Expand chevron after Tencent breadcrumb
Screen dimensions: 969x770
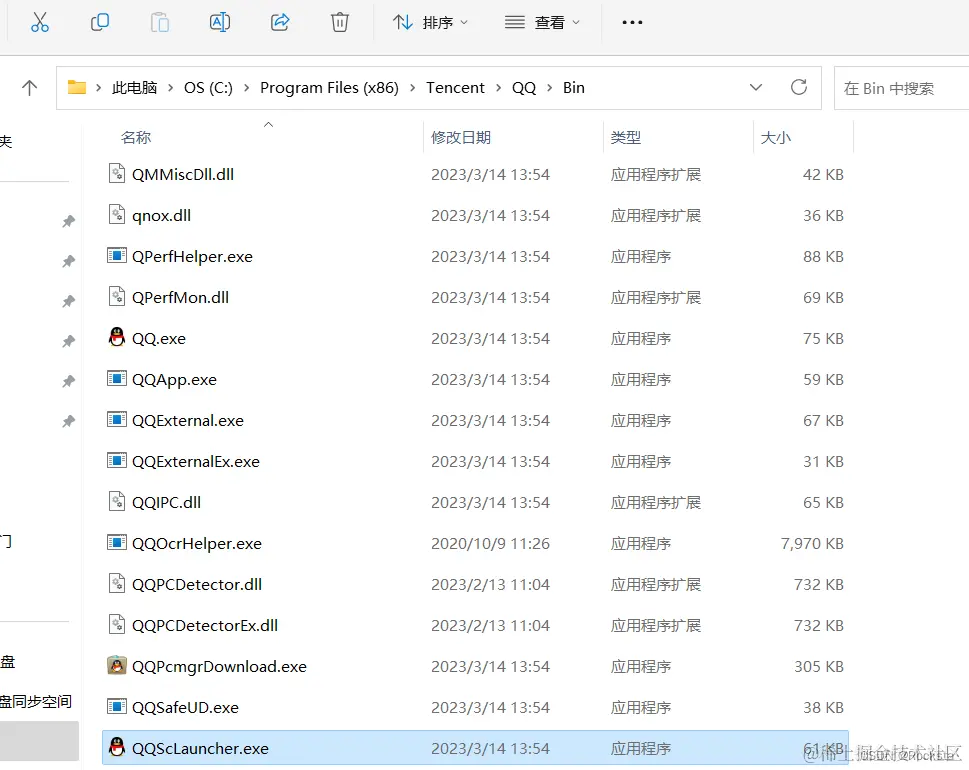coord(498,88)
